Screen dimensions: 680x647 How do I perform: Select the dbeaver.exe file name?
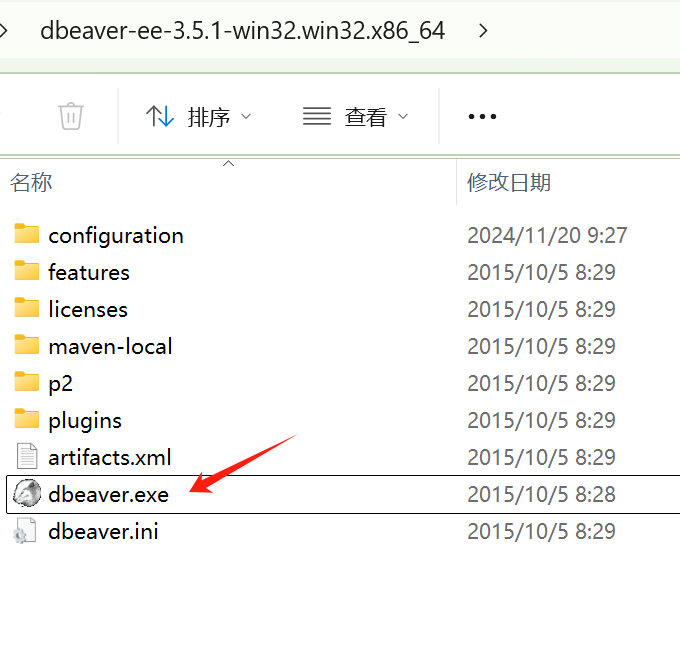pyautogui.click(x=108, y=494)
